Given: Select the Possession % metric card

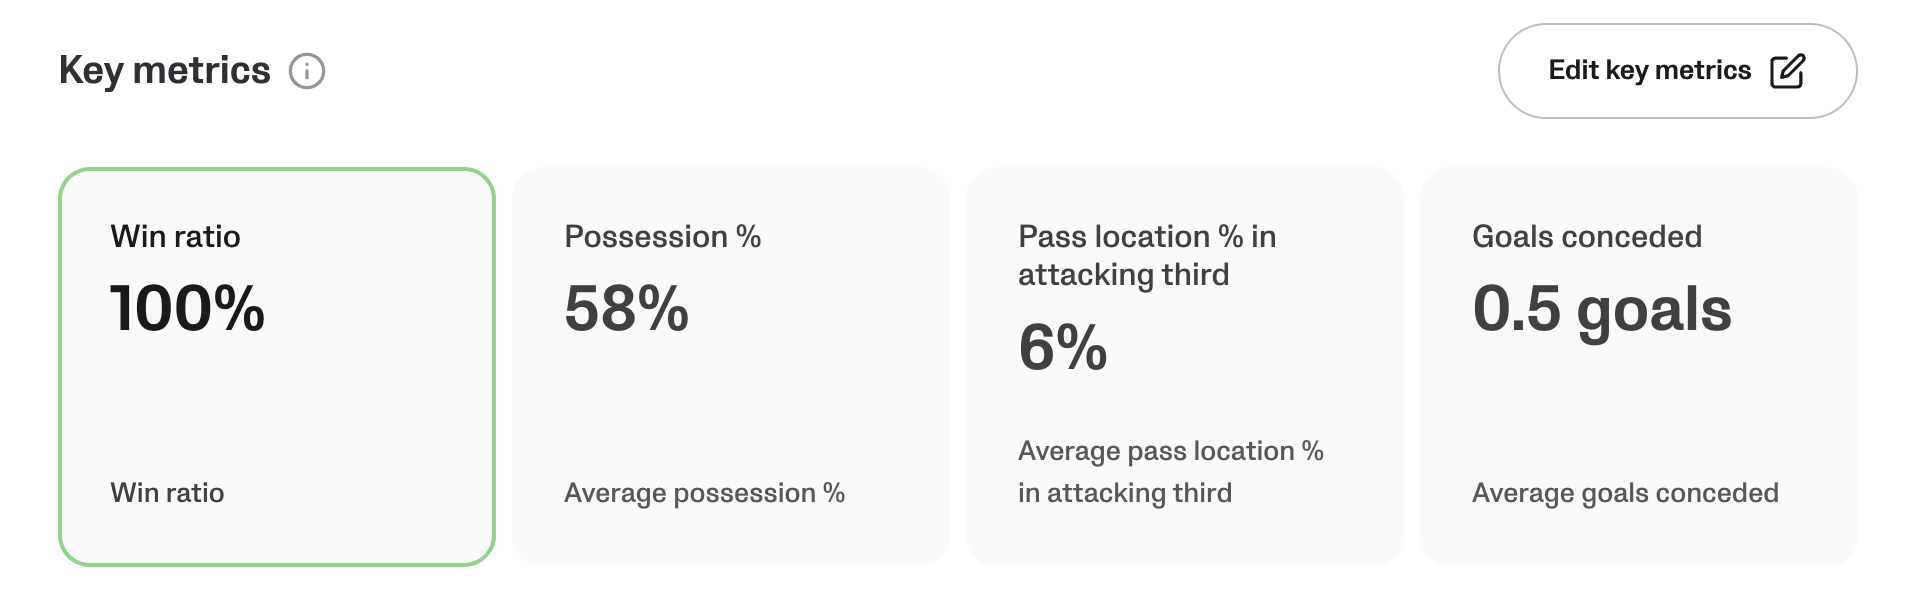Looking at the screenshot, I should tap(731, 400).
